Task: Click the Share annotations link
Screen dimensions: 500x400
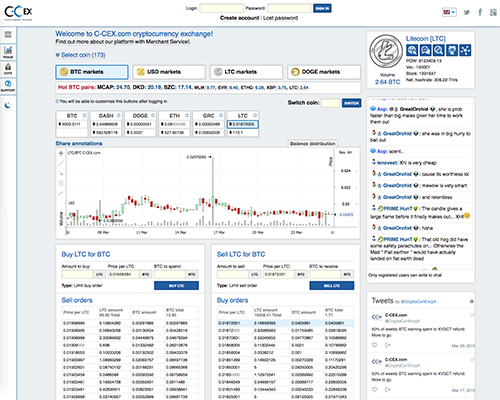Action: pyautogui.click(x=79, y=143)
